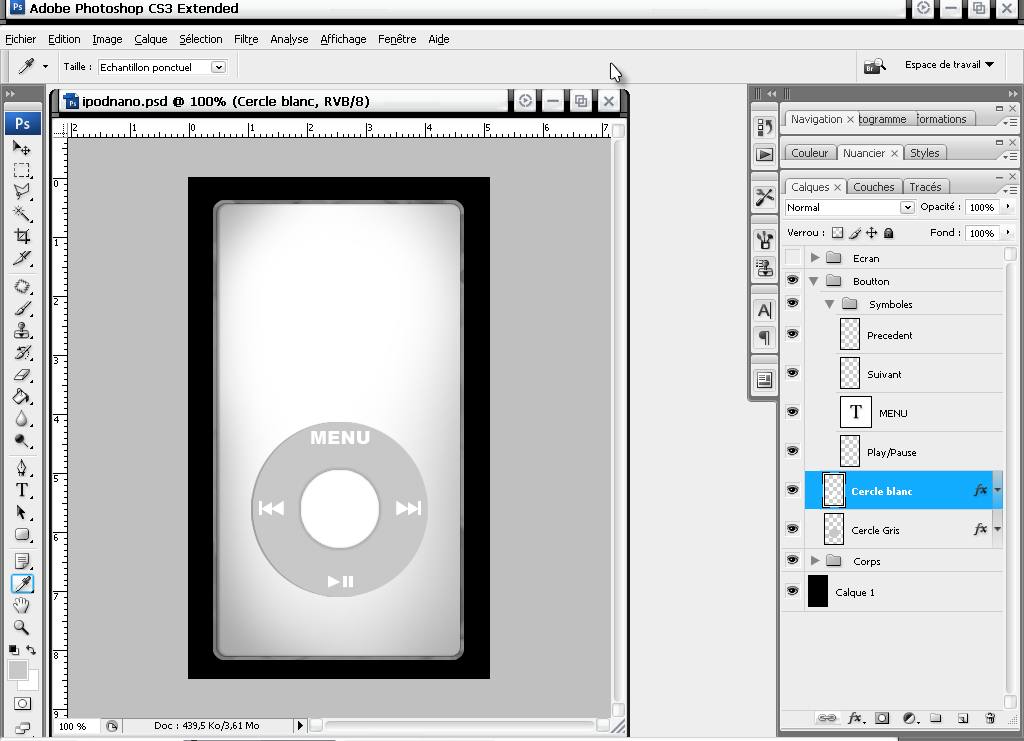Open the Fichier menu
Image resolution: width=1024 pixels, height=741 pixels.
[x=20, y=39]
